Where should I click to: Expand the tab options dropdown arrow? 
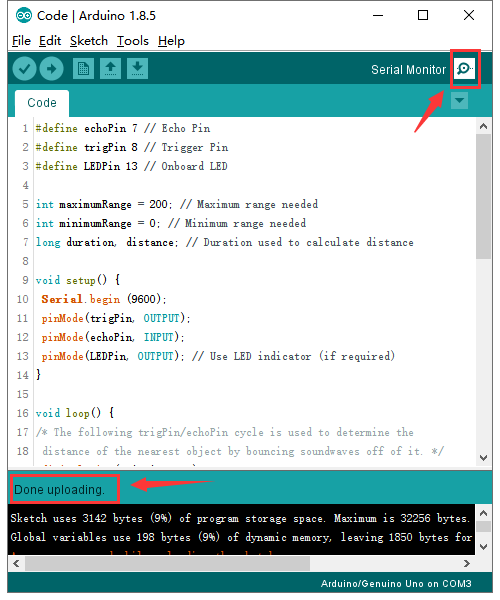[459, 101]
